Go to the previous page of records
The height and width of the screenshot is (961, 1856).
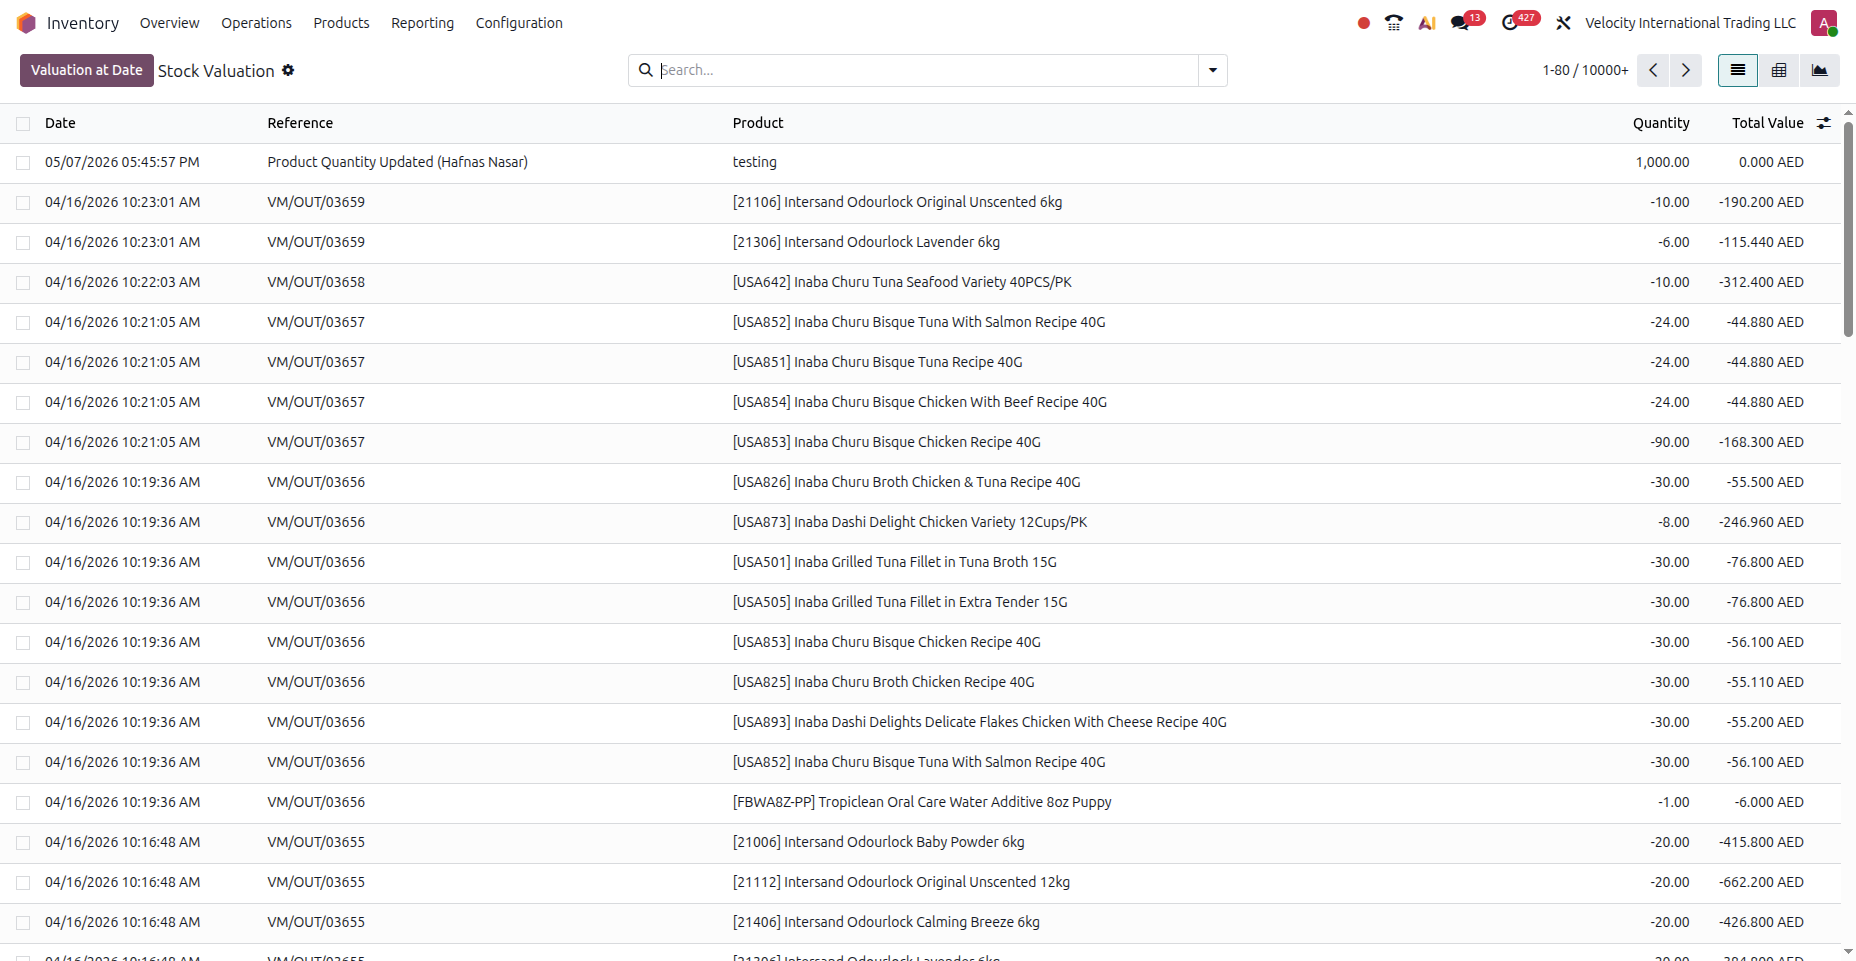tap(1654, 70)
